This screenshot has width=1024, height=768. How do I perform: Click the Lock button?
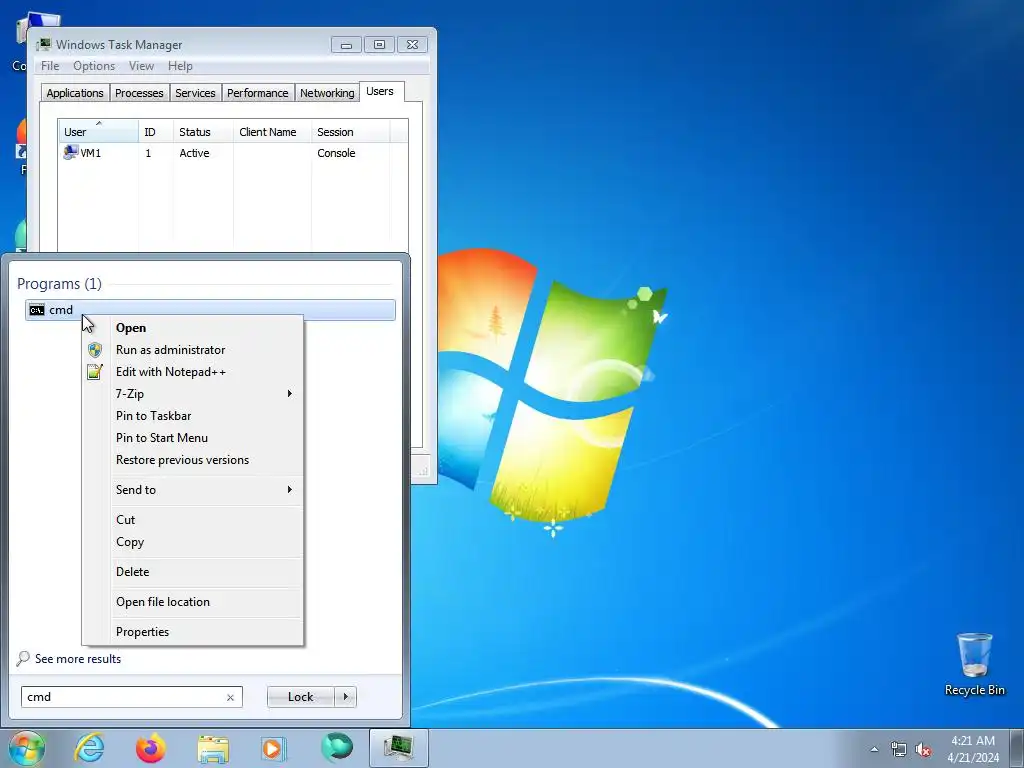pyautogui.click(x=300, y=697)
